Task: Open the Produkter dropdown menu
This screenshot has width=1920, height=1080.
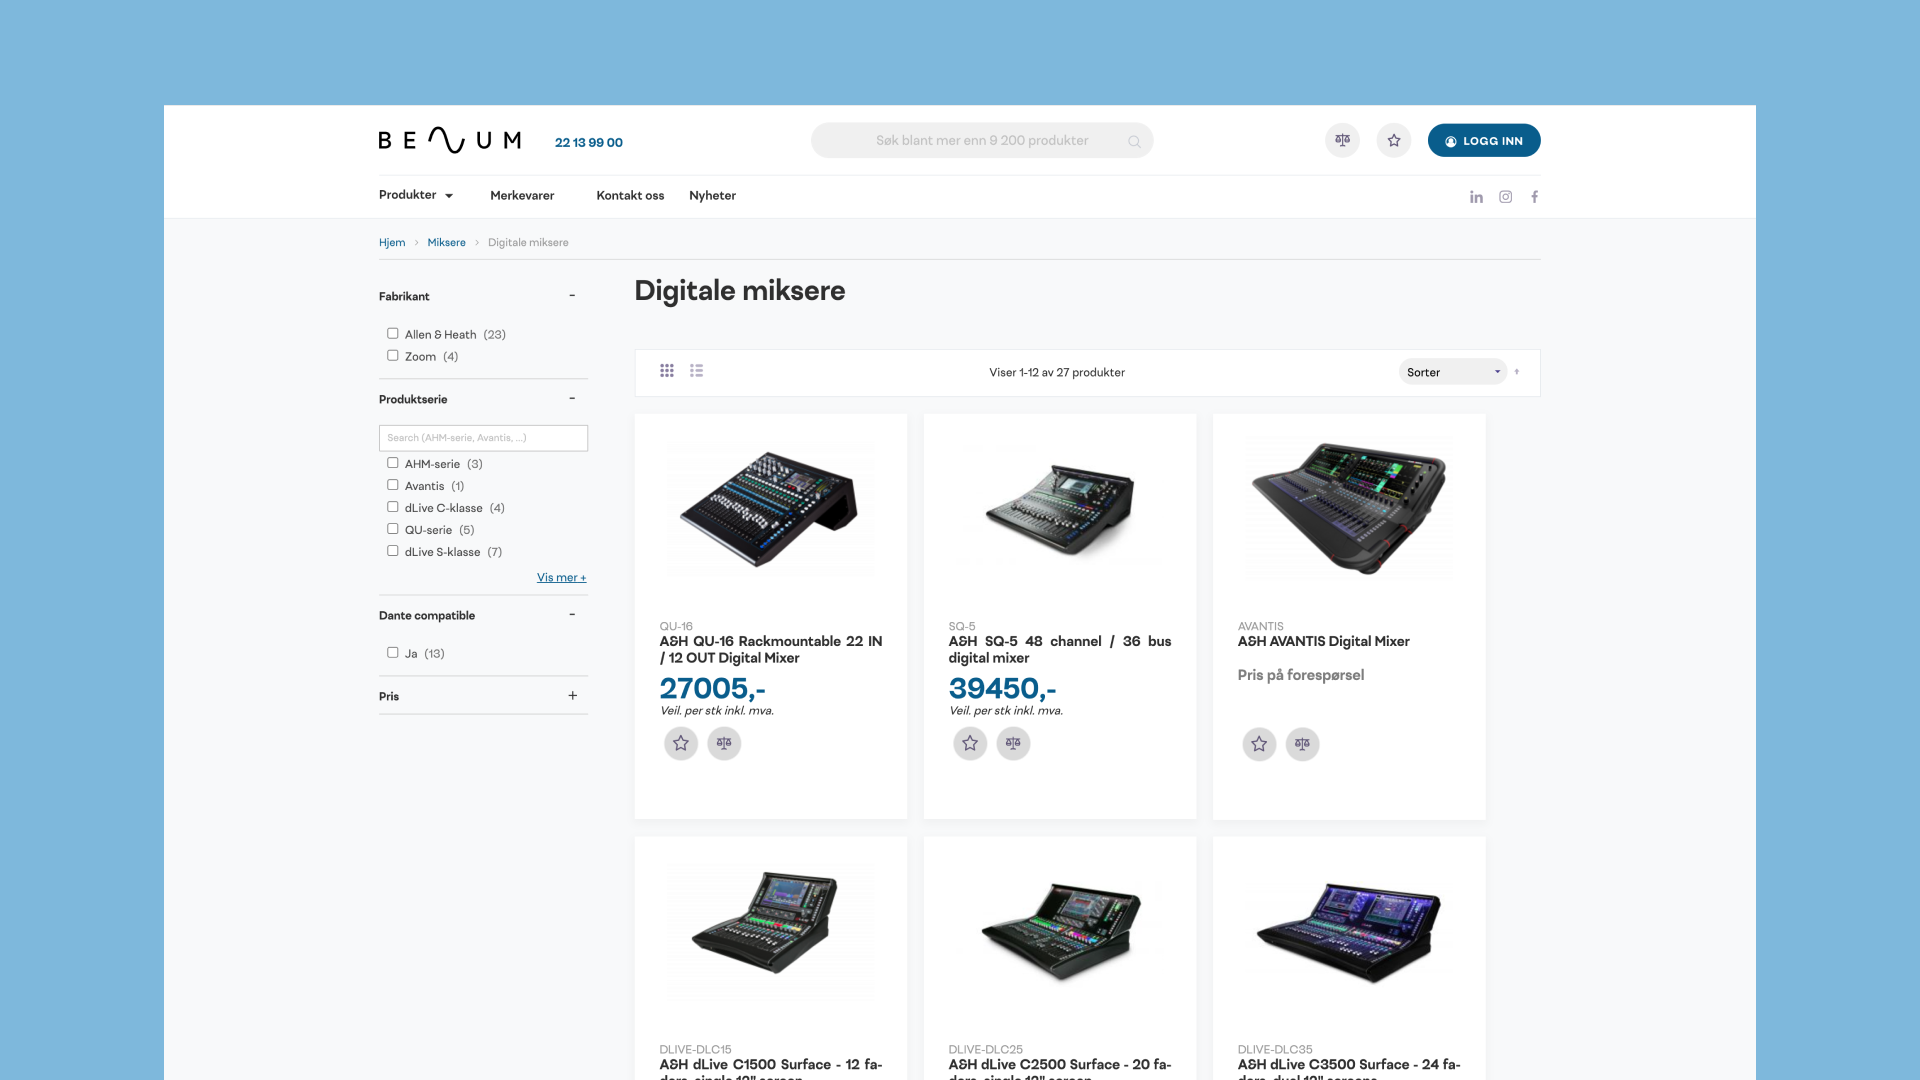Action: [416, 195]
